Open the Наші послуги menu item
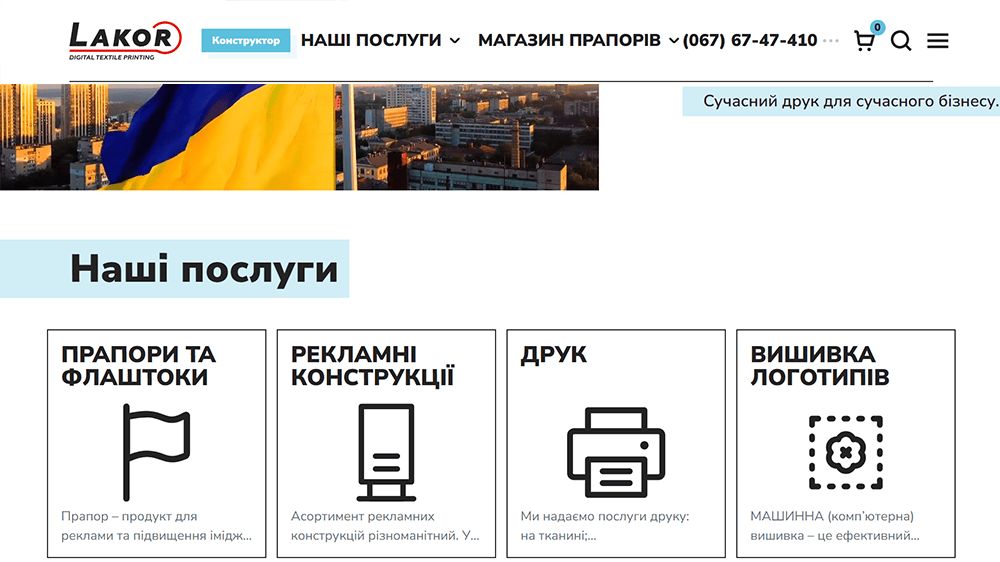 point(371,40)
